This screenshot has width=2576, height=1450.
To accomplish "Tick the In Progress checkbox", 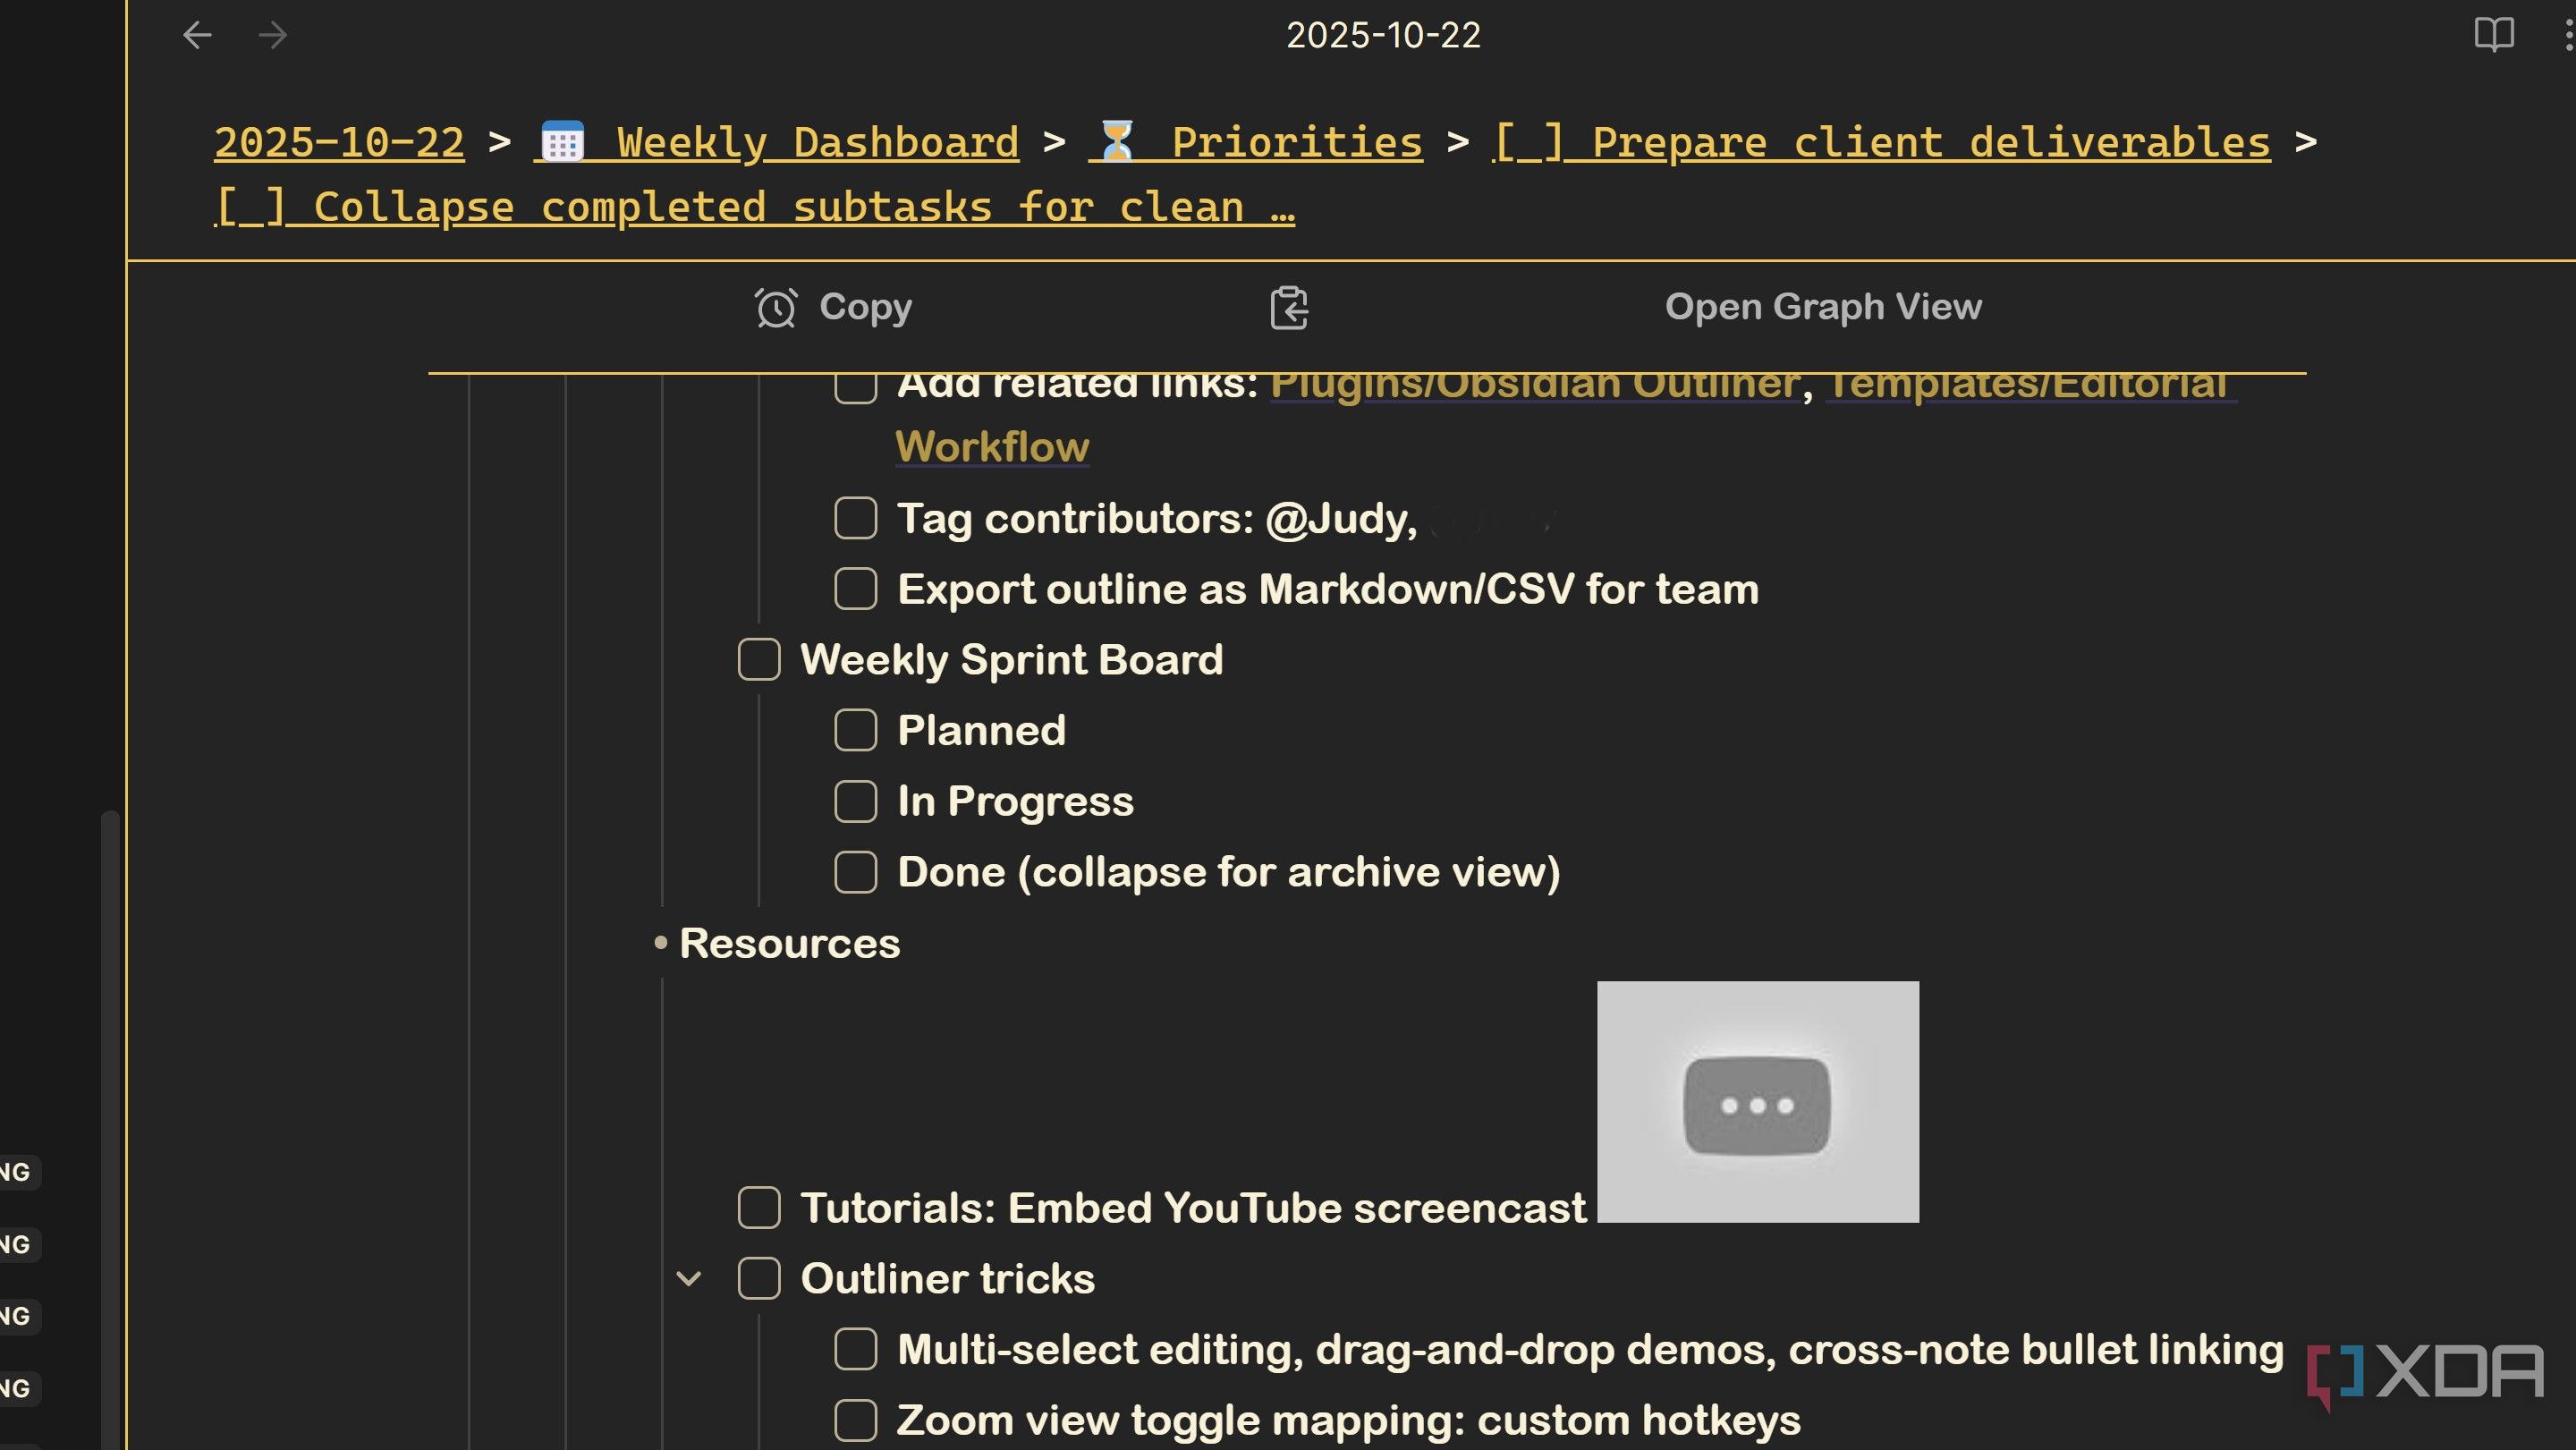I will pos(856,802).
